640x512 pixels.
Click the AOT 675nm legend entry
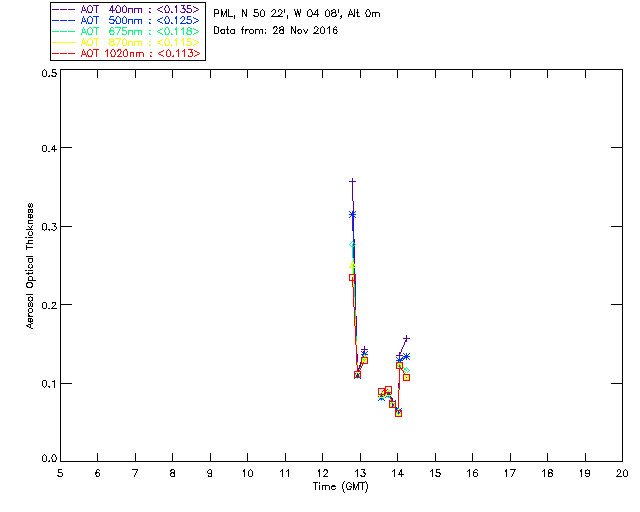127,31
